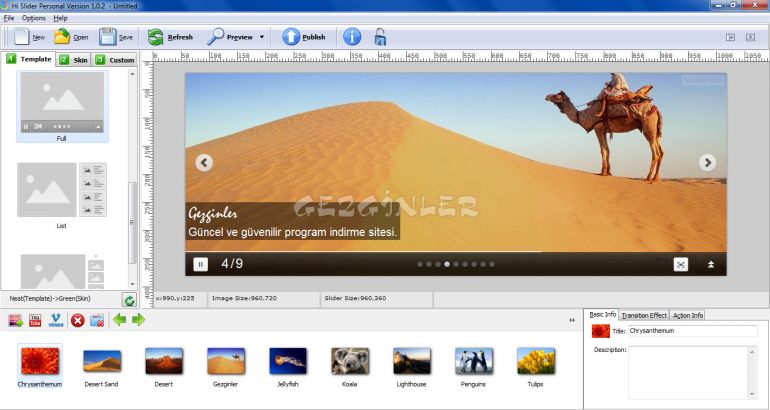The width and height of the screenshot is (770, 410).
Task: Collapse the info panel with the double-chevron
Action: 572,320
